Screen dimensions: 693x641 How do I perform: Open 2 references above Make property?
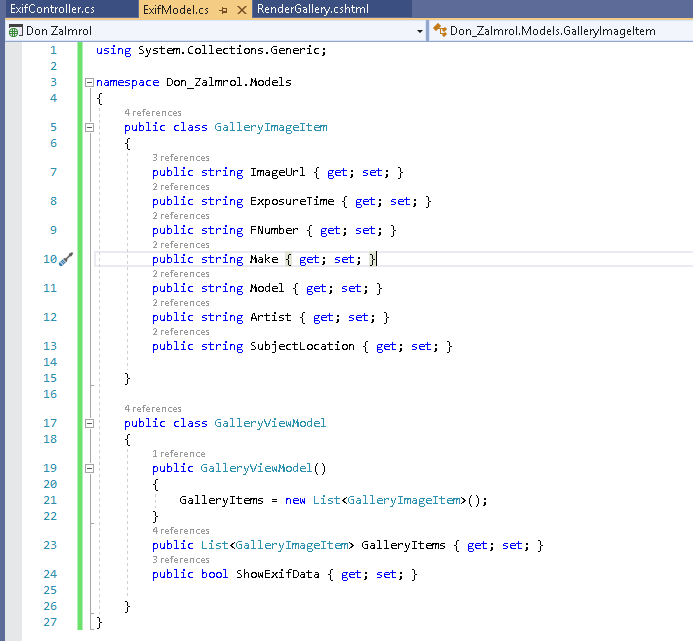coord(181,245)
